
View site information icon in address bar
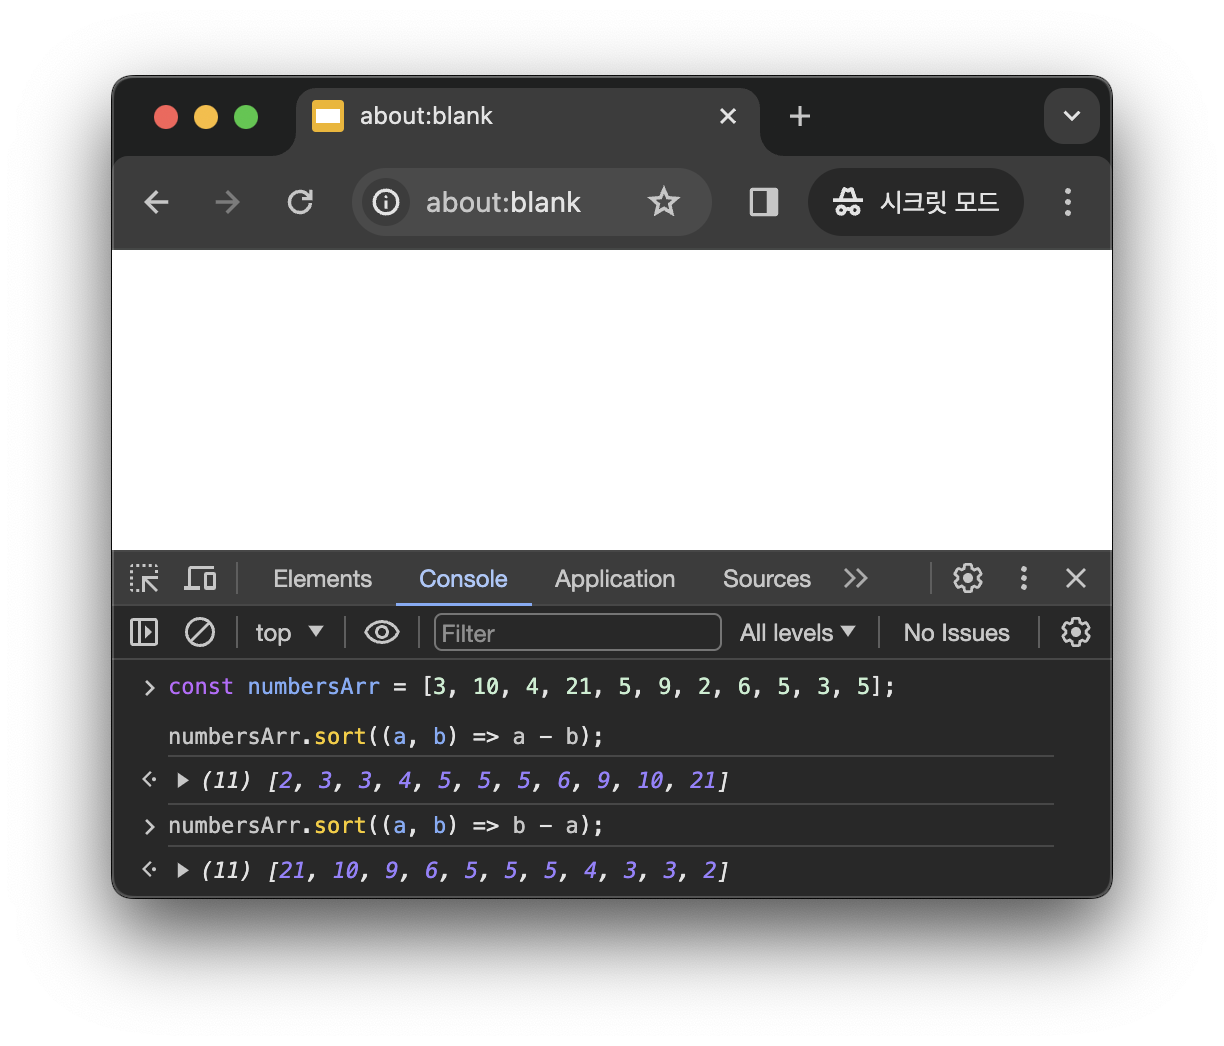click(x=386, y=202)
